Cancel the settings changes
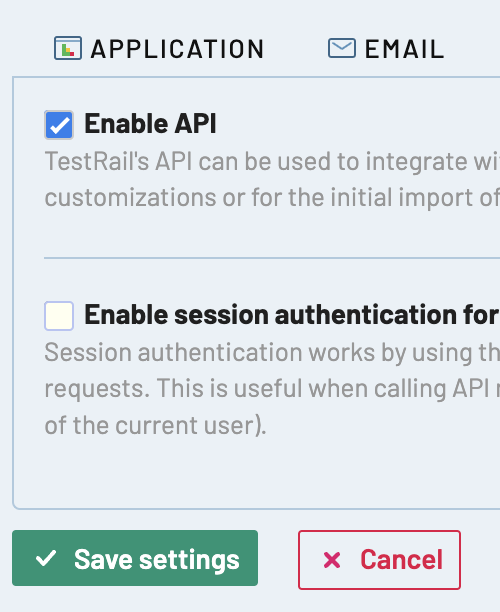The height and width of the screenshot is (612, 500). click(x=379, y=560)
